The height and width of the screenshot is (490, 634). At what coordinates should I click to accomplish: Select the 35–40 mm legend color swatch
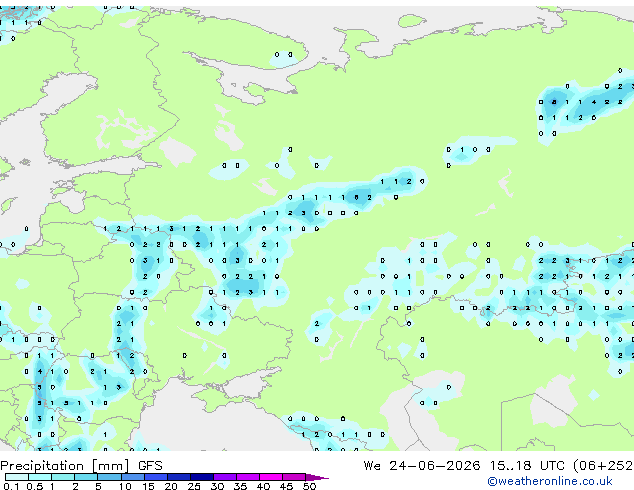tap(248, 477)
